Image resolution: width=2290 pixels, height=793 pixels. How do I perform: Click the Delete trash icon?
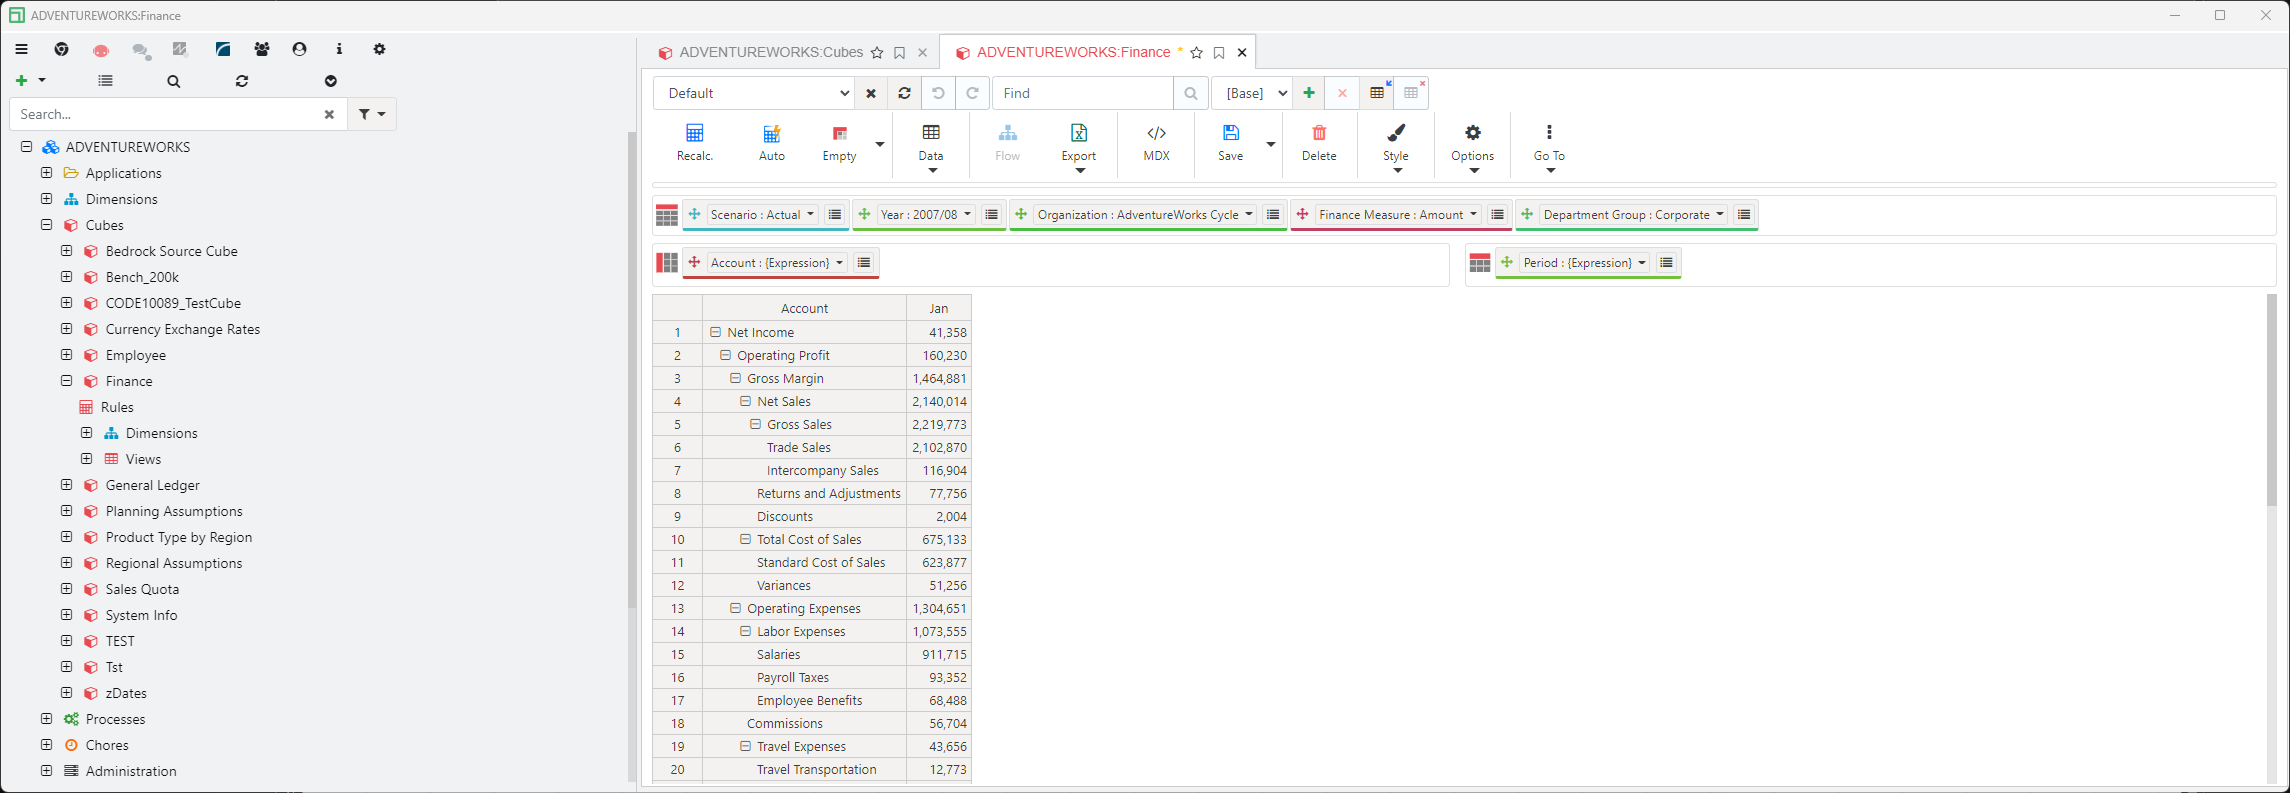(x=1319, y=133)
